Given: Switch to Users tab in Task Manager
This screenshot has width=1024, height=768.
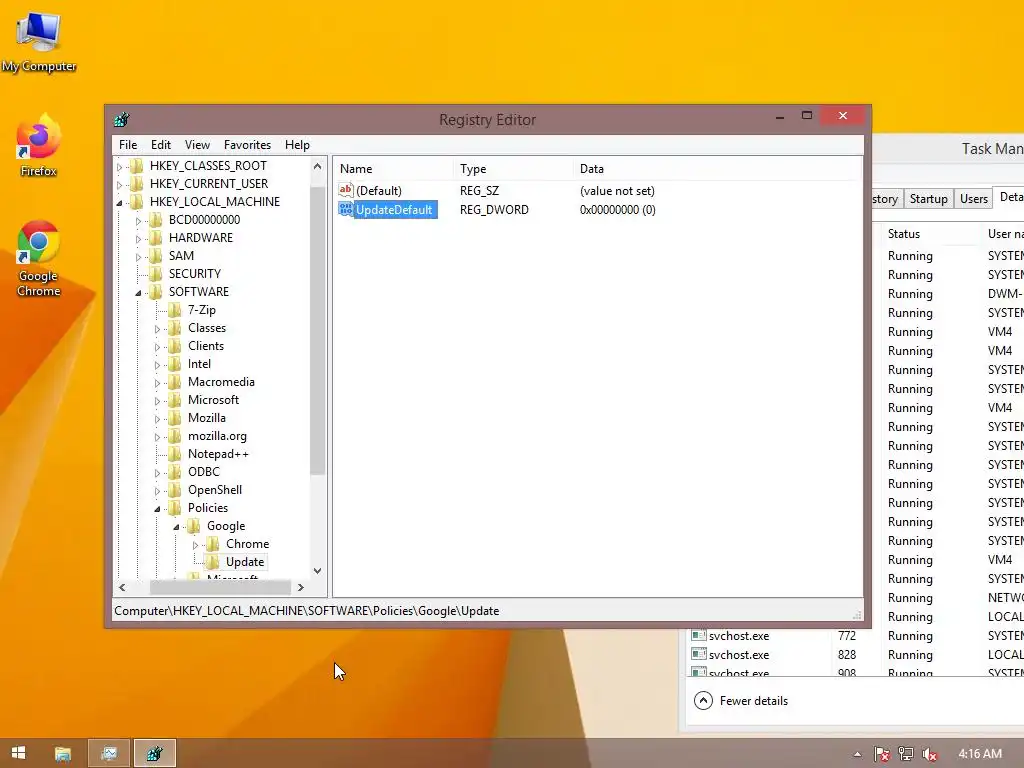Looking at the screenshot, I should [974, 199].
